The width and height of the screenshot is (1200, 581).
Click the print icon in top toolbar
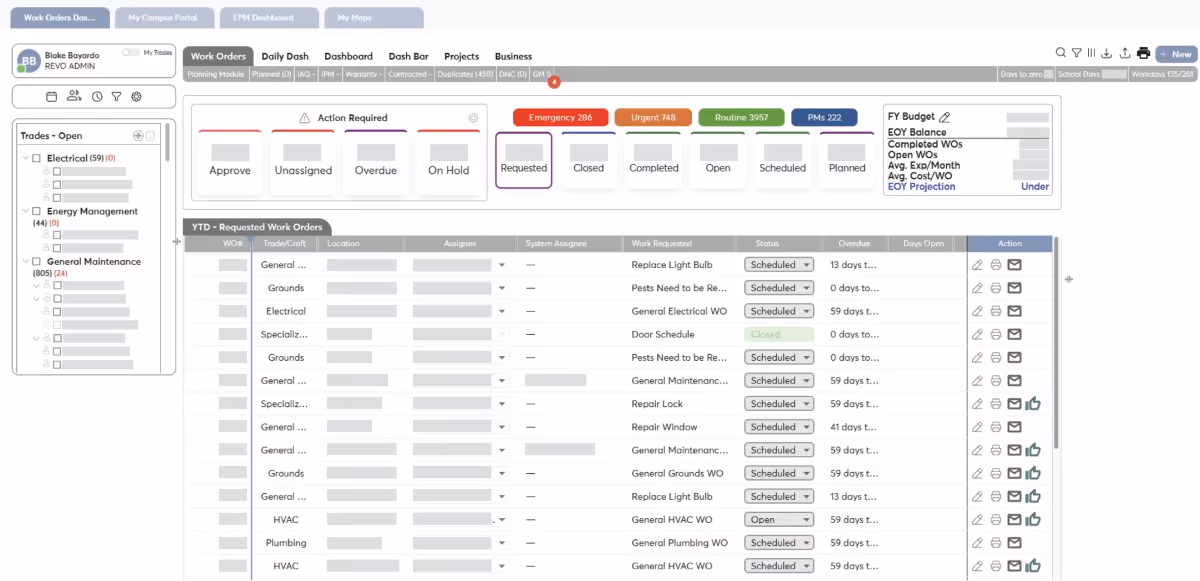click(1143, 54)
